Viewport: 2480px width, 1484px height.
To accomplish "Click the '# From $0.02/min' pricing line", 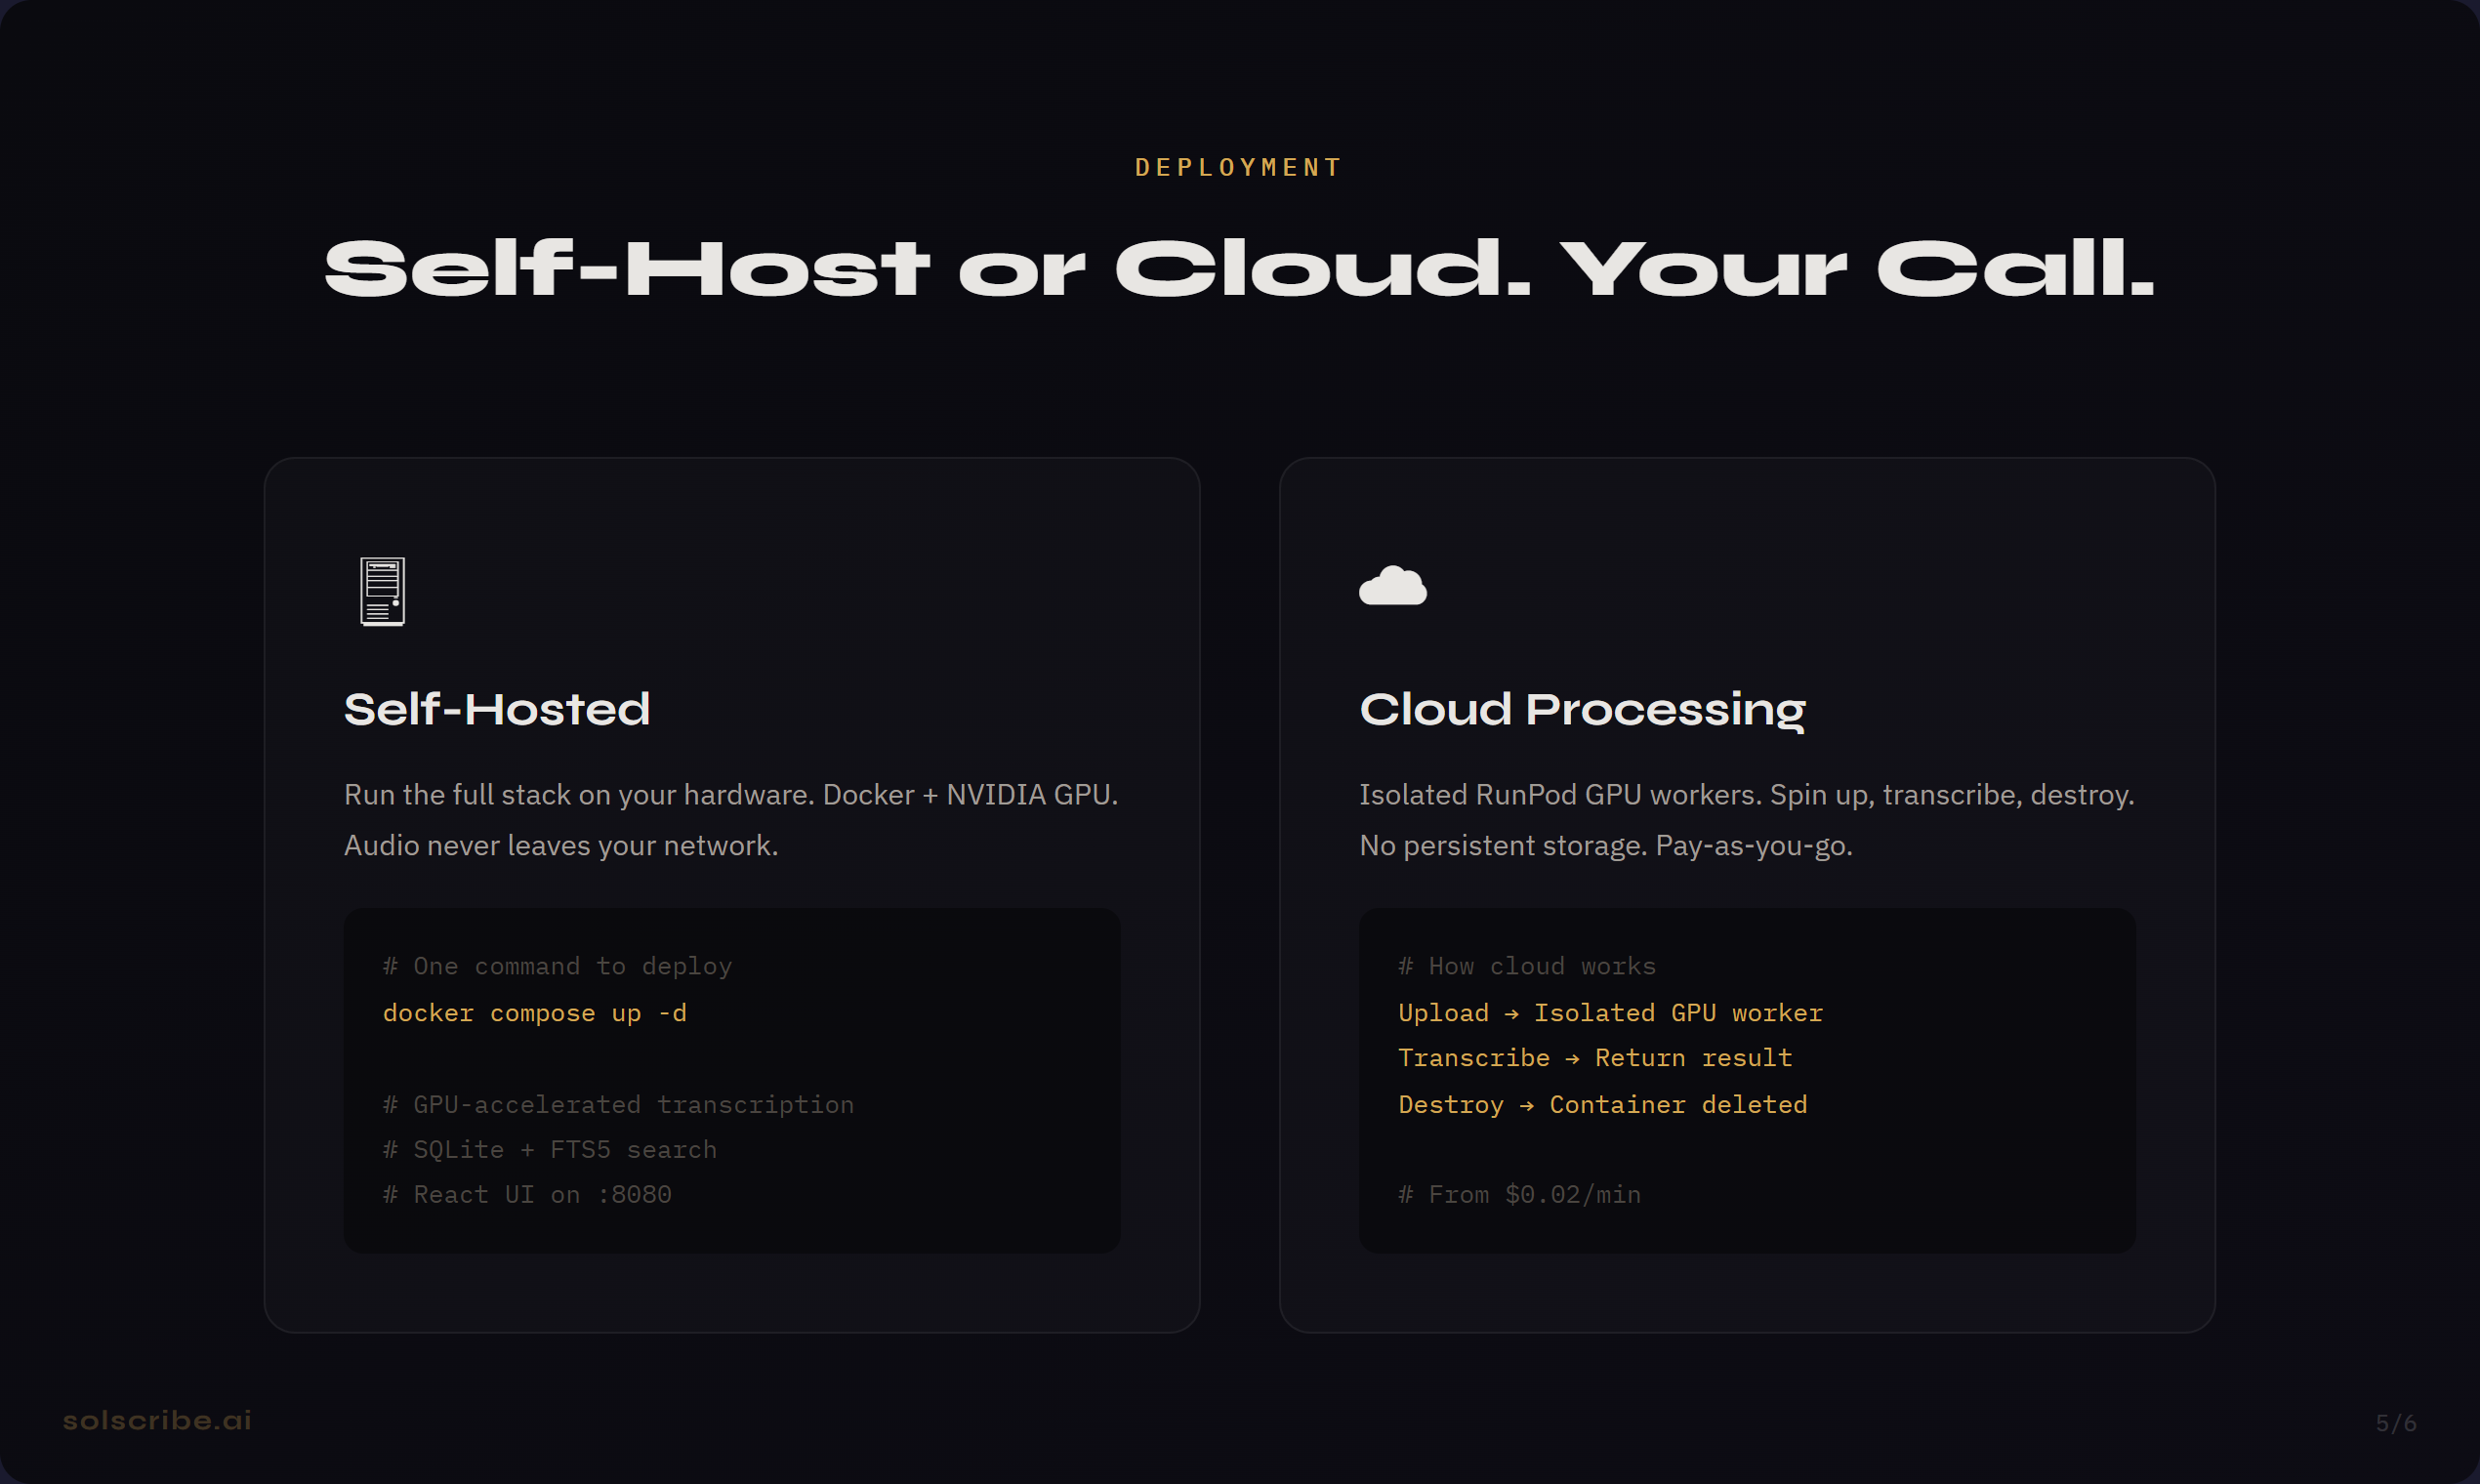I will click(1519, 1194).
